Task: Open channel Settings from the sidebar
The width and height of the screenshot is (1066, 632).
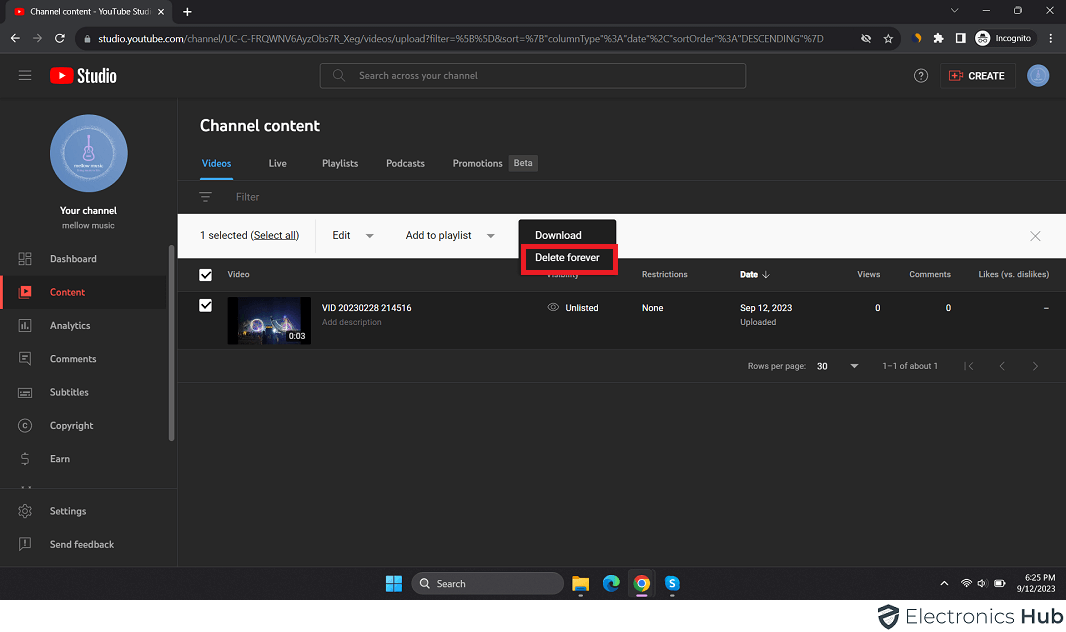Action: (68, 511)
